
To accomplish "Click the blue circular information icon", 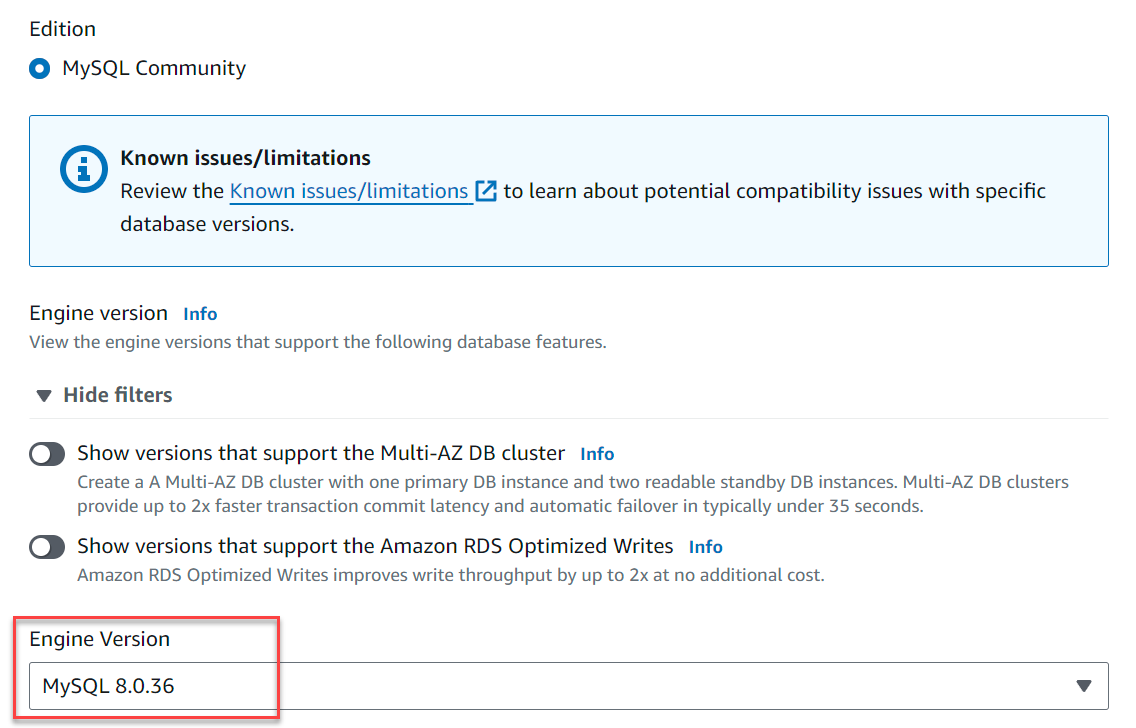I will coord(83,169).
